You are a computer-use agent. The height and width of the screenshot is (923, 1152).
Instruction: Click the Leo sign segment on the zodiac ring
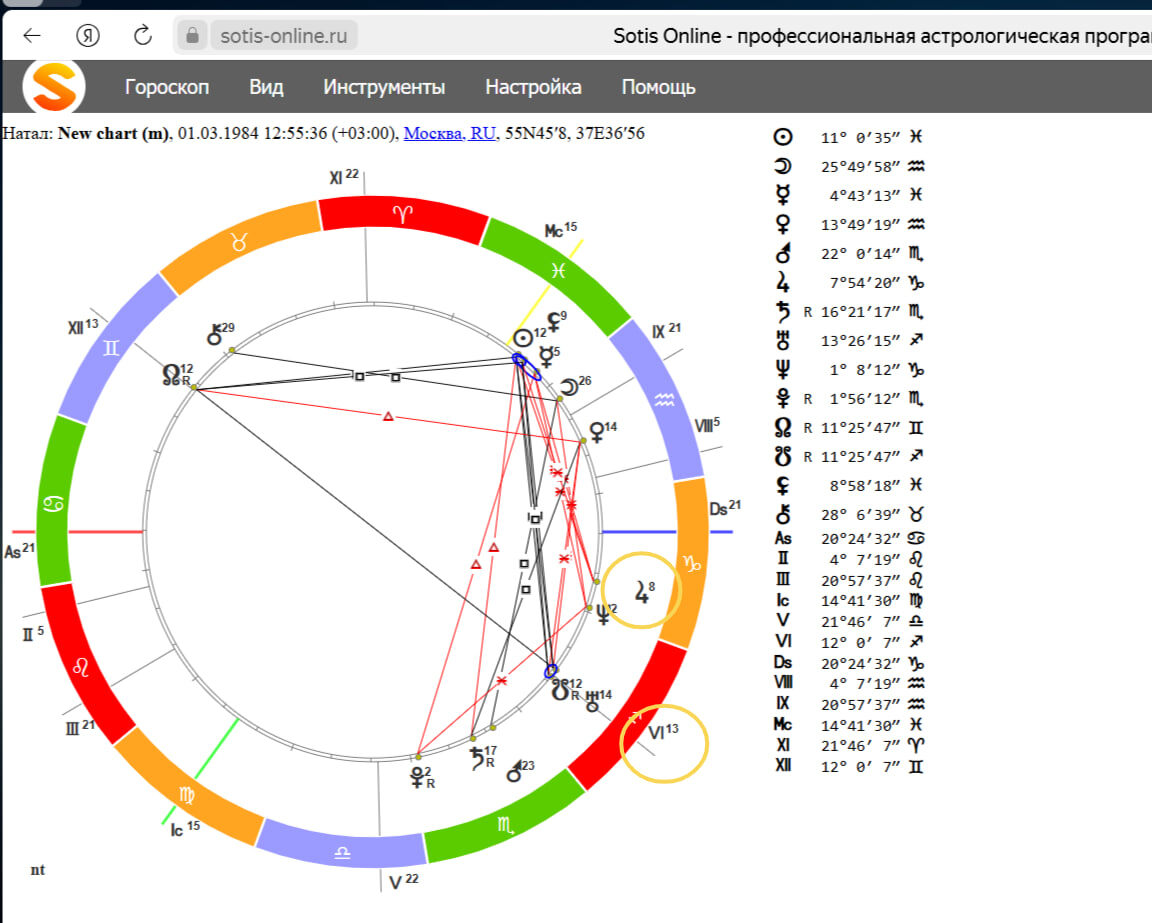(x=81, y=668)
